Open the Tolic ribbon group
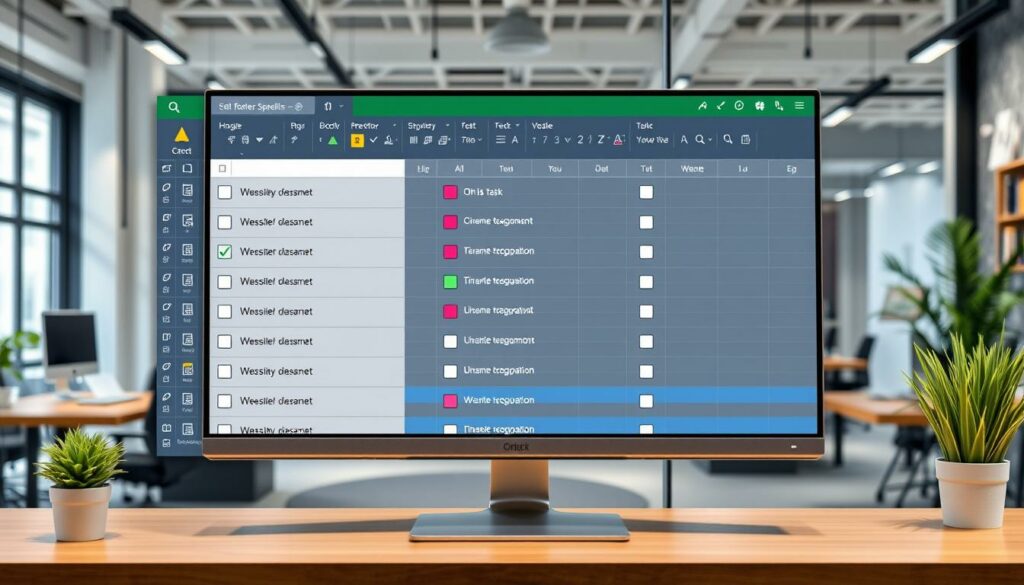 pyautogui.click(x=645, y=125)
